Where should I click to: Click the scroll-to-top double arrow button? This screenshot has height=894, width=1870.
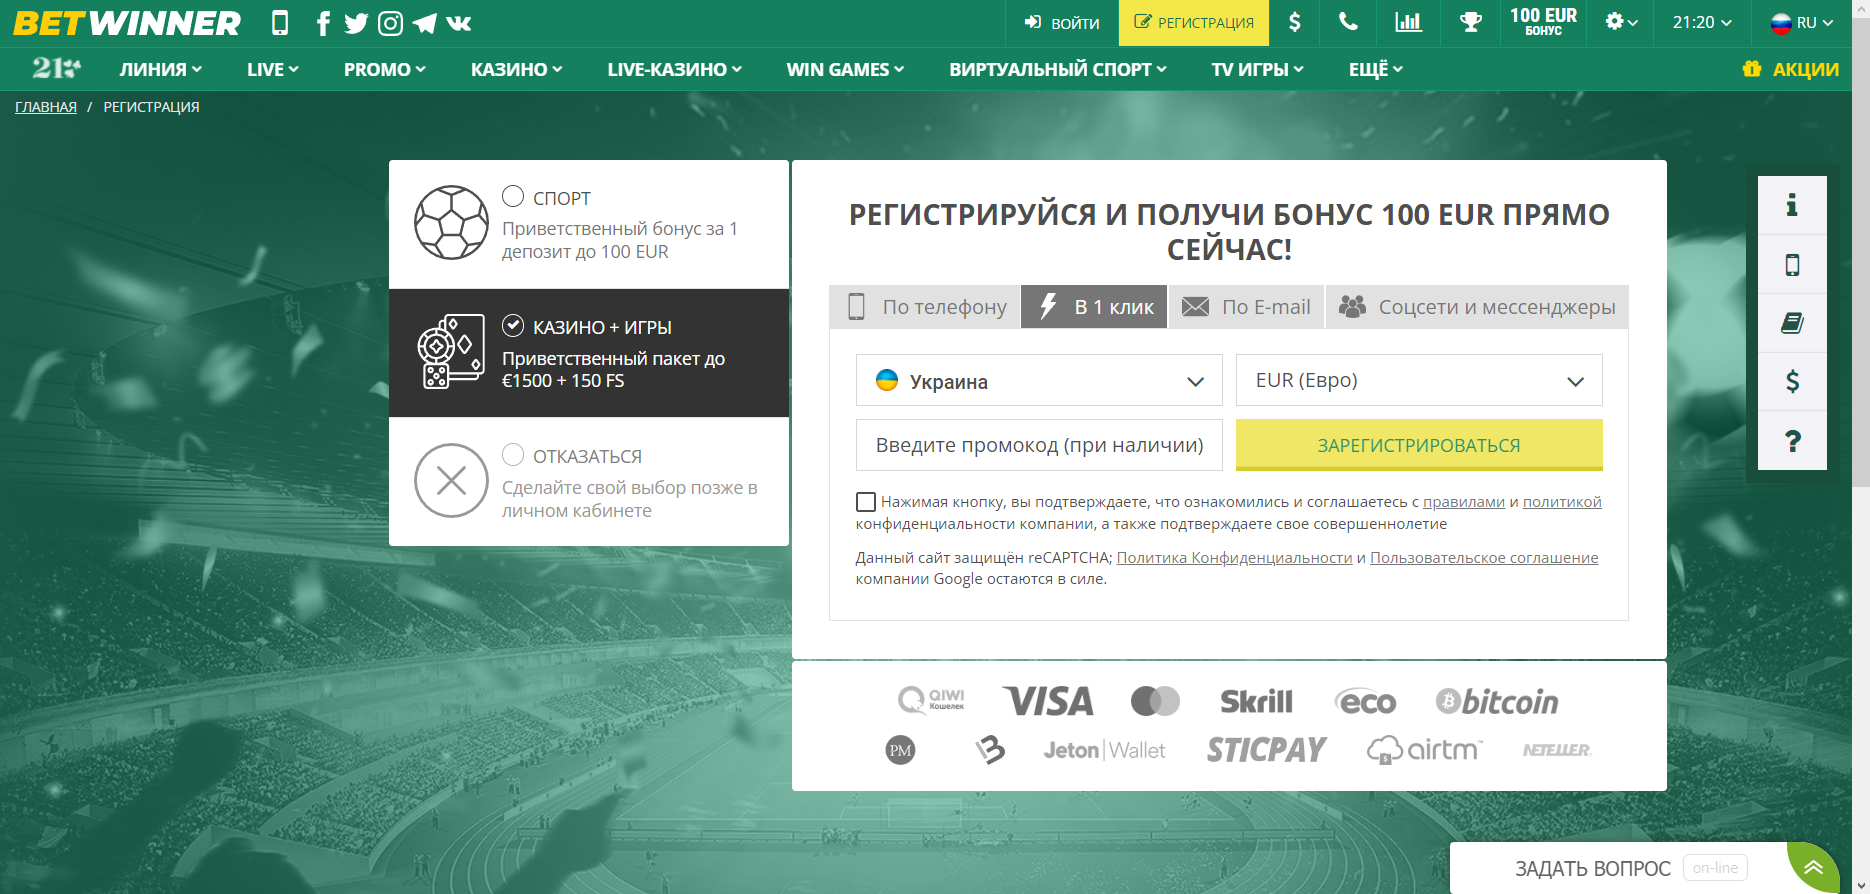pos(1813,868)
